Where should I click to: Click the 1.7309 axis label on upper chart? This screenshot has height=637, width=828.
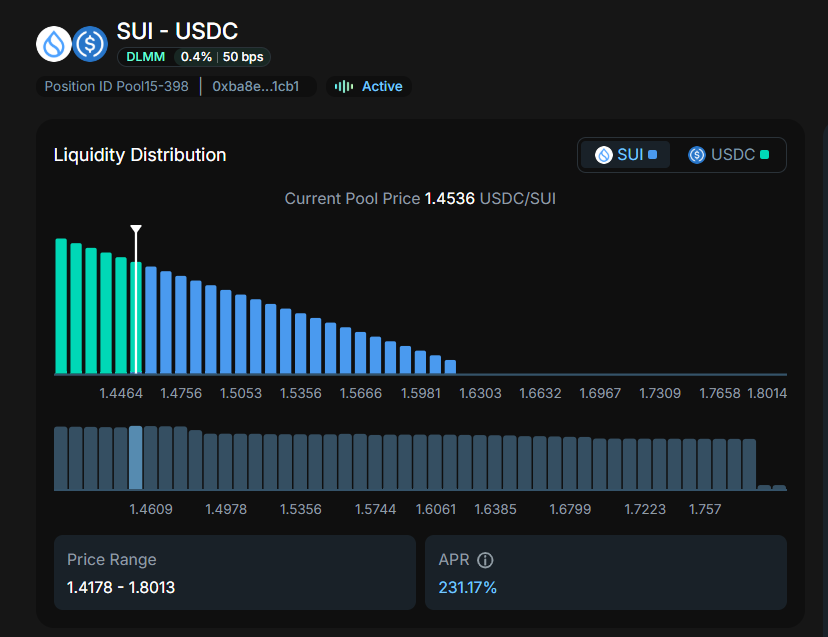[x=660, y=394]
